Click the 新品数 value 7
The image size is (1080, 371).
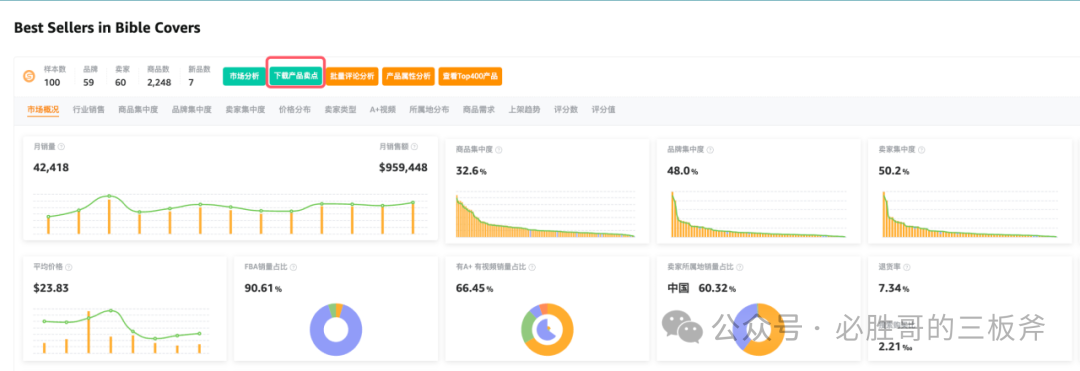click(191, 83)
